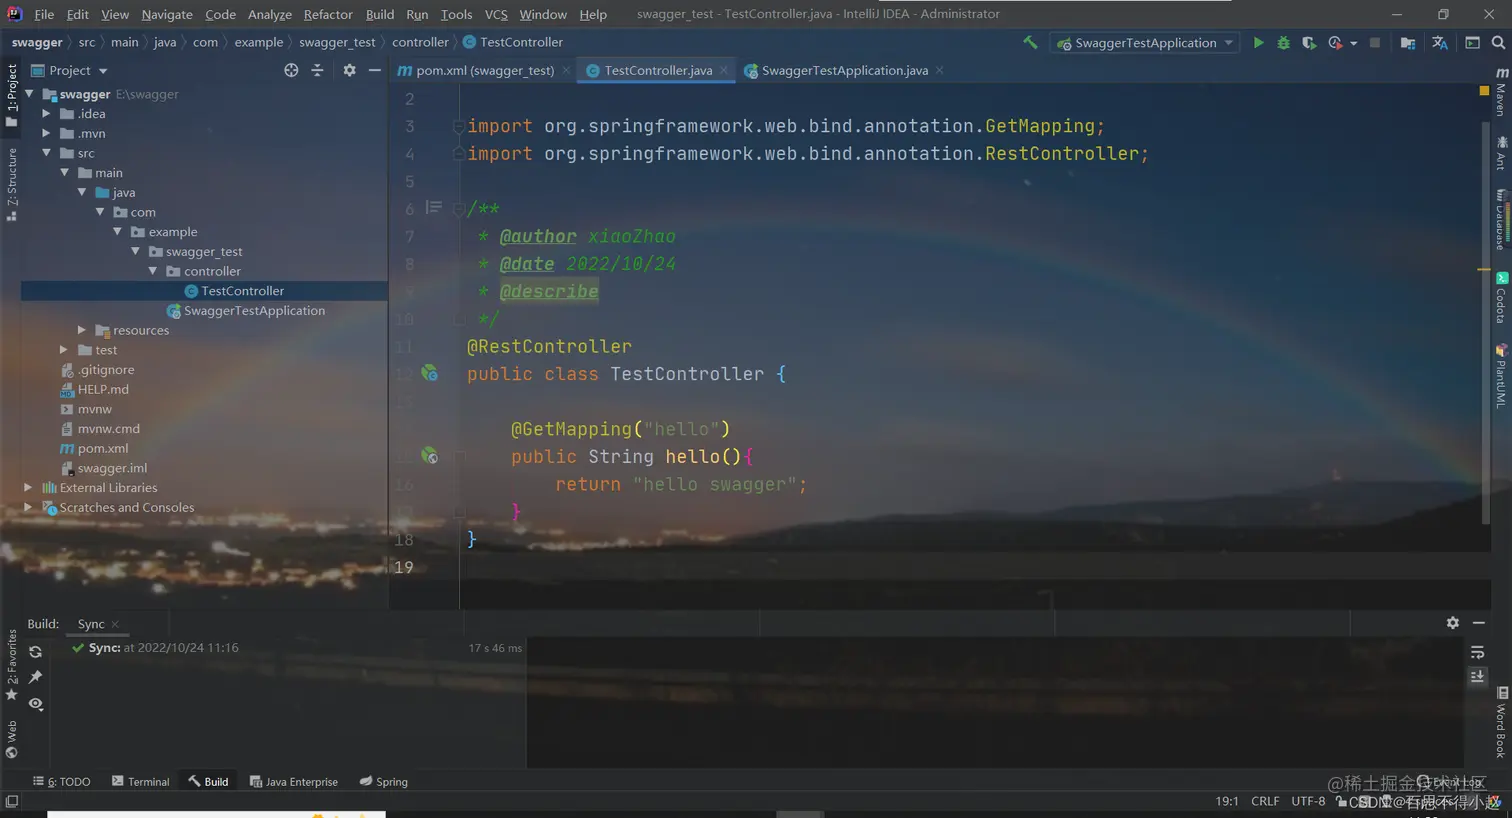Click the Build Project hammer icon

(x=1030, y=43)
